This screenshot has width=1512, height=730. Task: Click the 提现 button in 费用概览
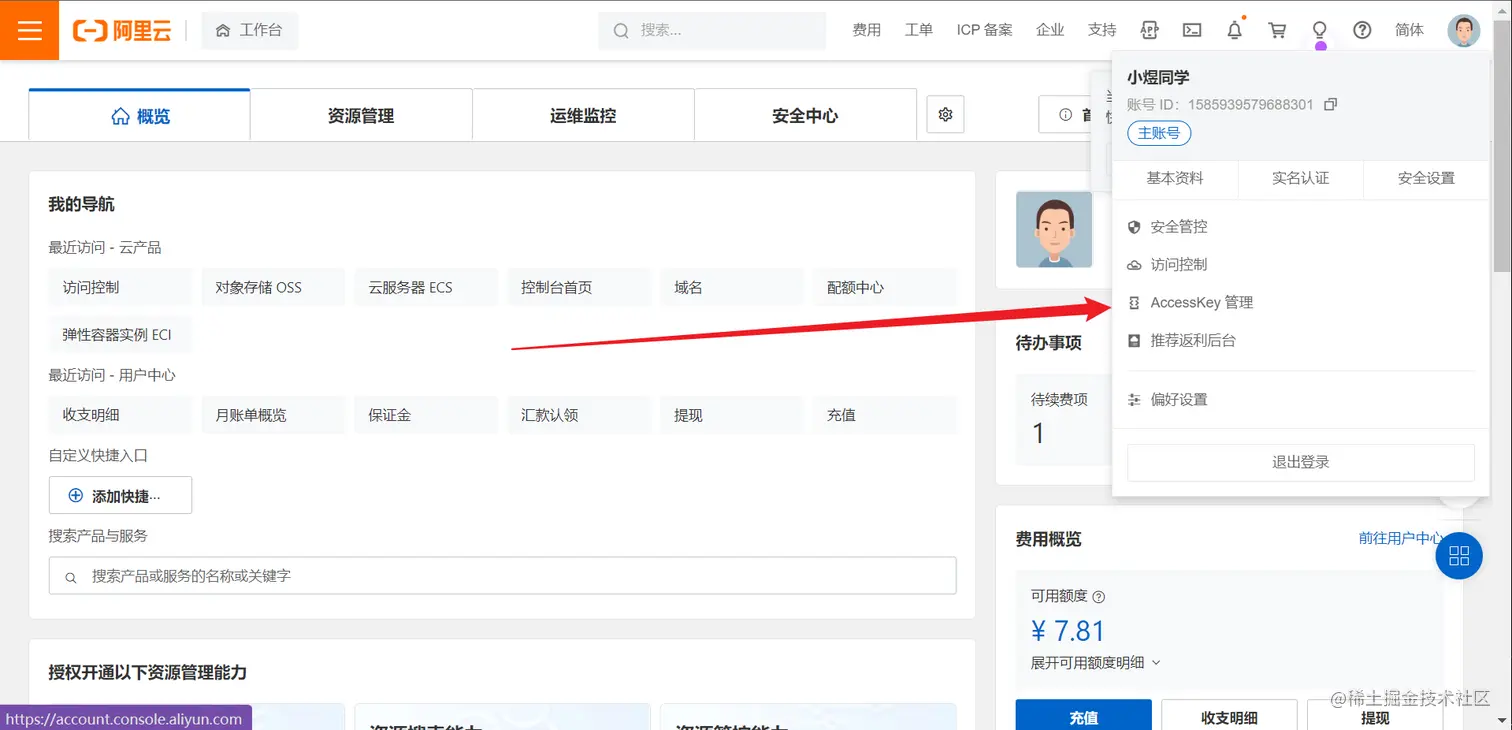click(1375, 717)
